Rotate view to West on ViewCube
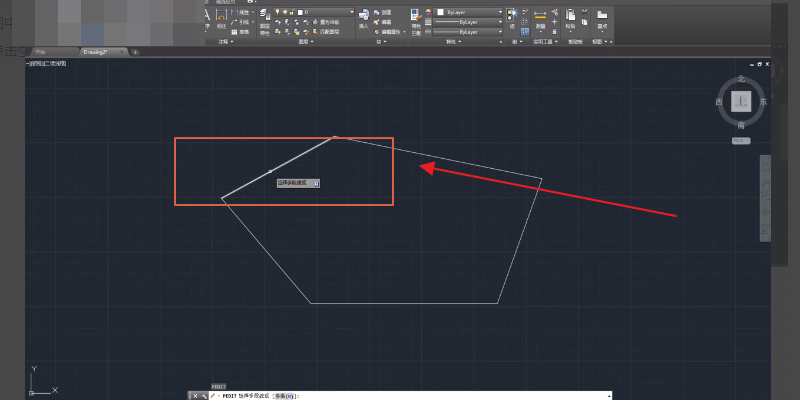800x400 pixels. pyautogui.click(x=719, y=102)
